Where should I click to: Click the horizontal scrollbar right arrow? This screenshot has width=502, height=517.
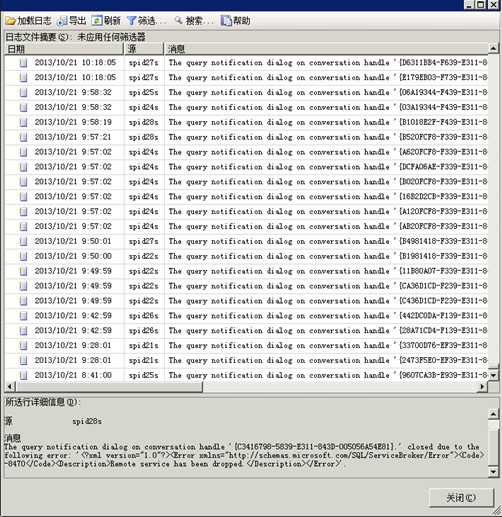click(x=482, y=387)
